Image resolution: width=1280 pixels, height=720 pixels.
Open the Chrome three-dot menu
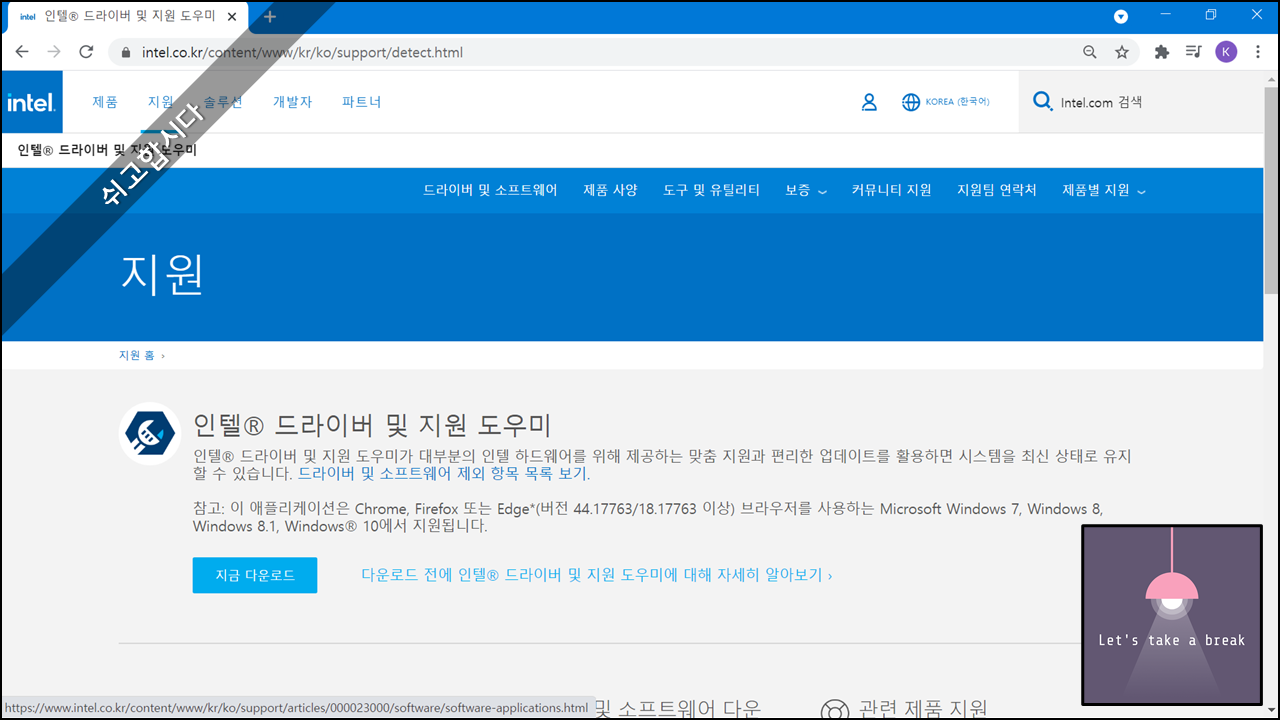[x=1258, y=52]
